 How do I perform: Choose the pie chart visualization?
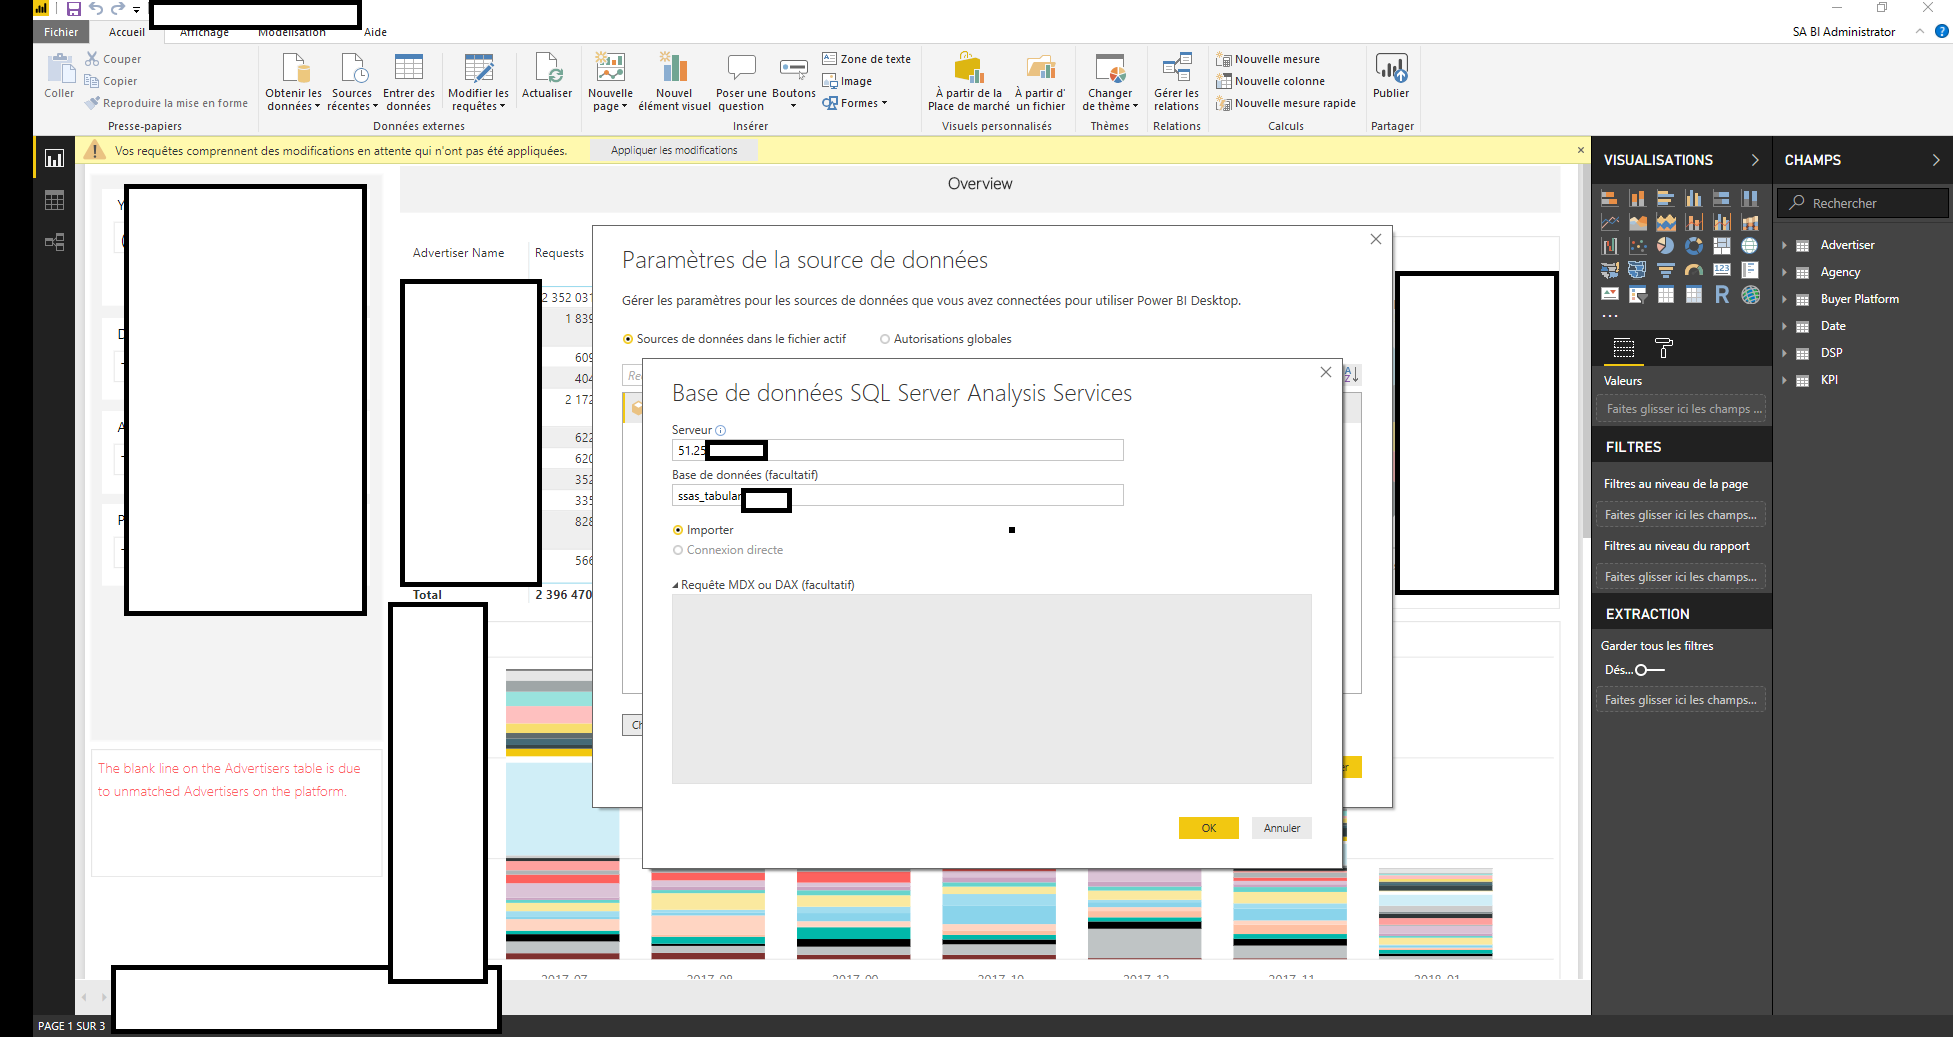1665,246
